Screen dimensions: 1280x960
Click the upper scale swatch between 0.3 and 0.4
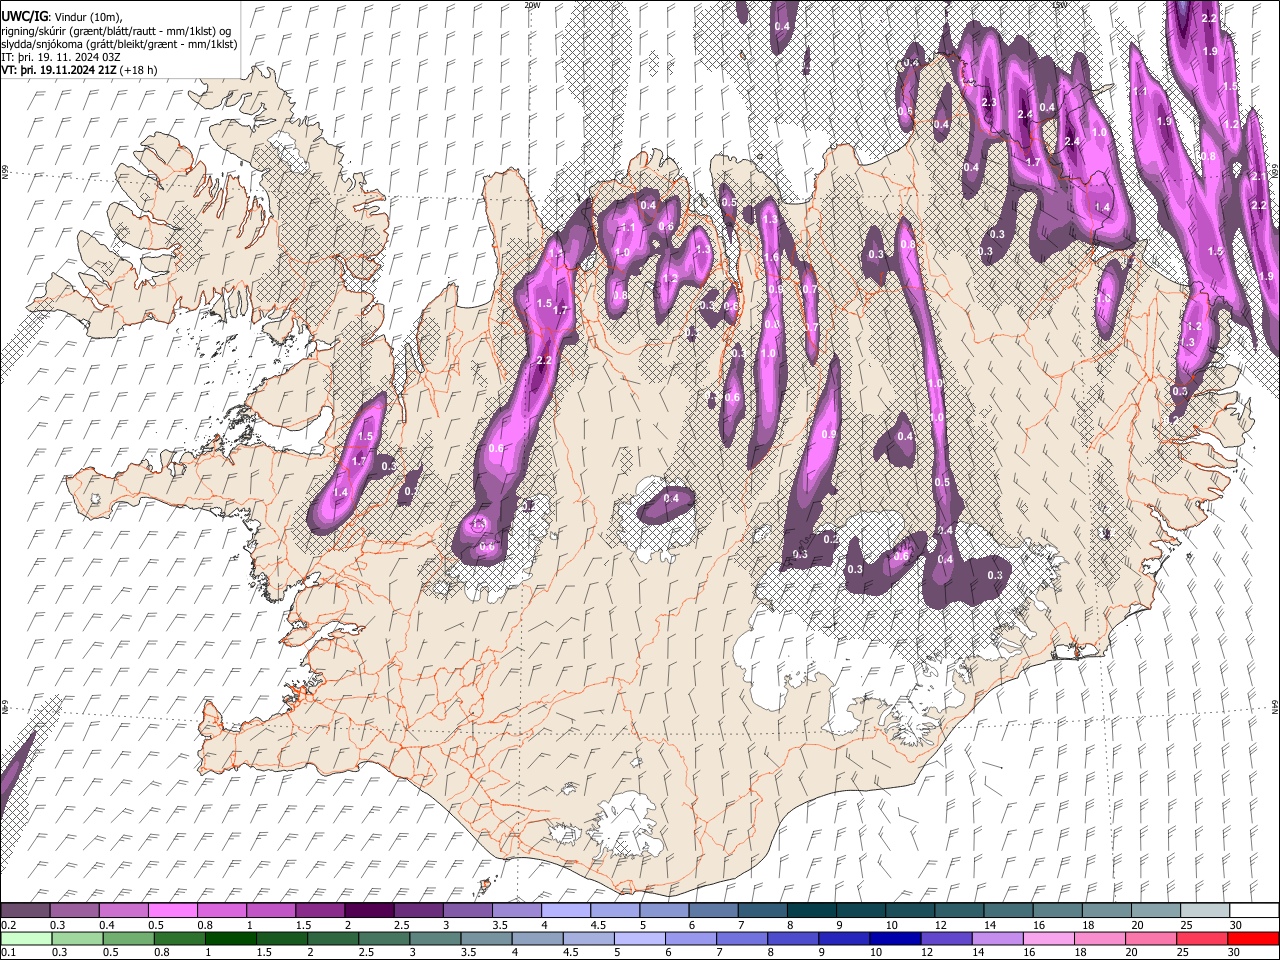click(74, 910)
